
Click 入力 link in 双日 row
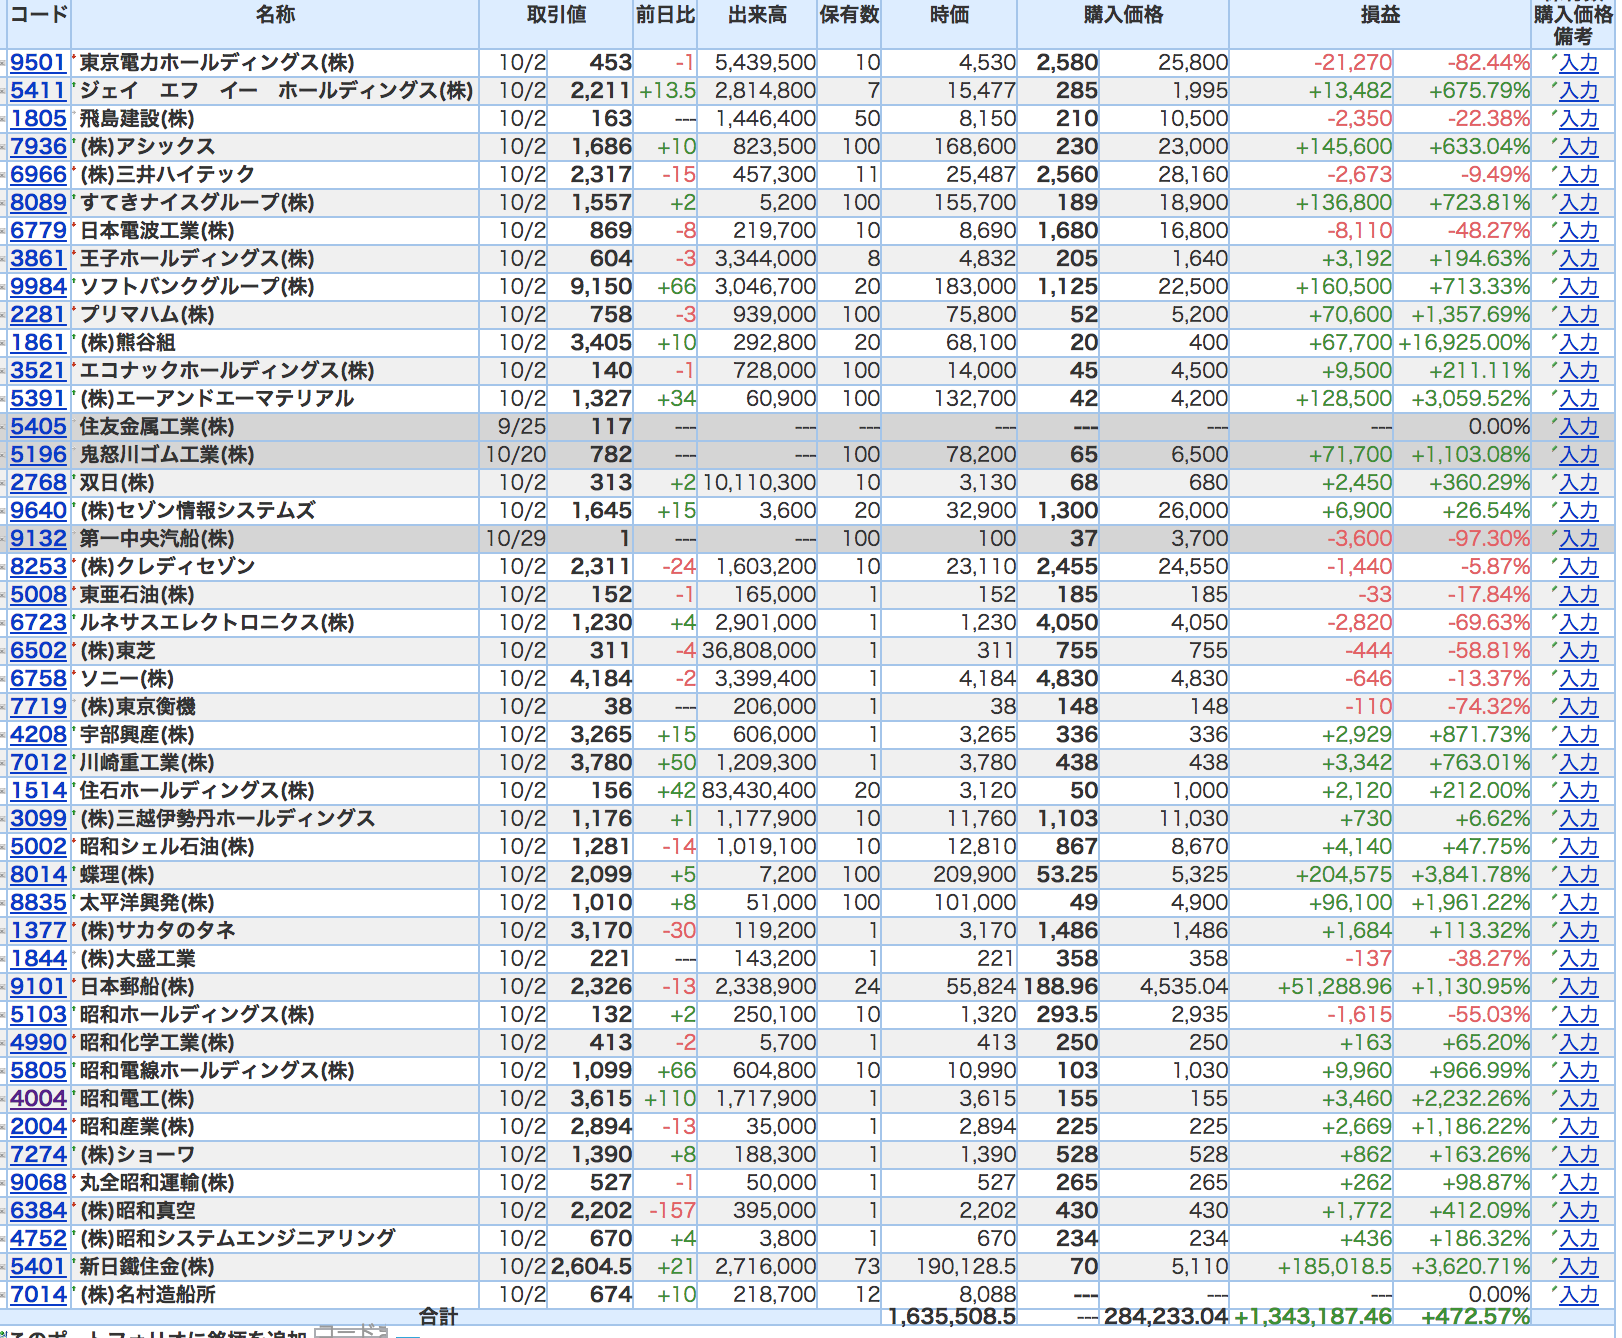1579,483
